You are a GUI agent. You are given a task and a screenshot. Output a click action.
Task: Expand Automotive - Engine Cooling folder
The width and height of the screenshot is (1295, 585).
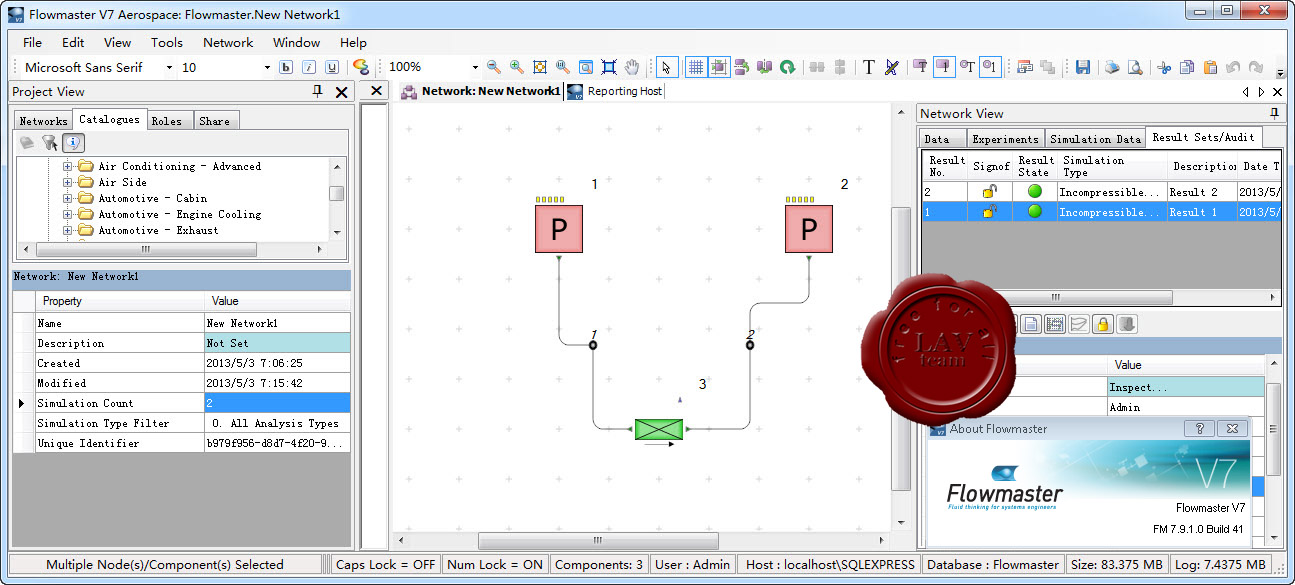click(68, 214)
